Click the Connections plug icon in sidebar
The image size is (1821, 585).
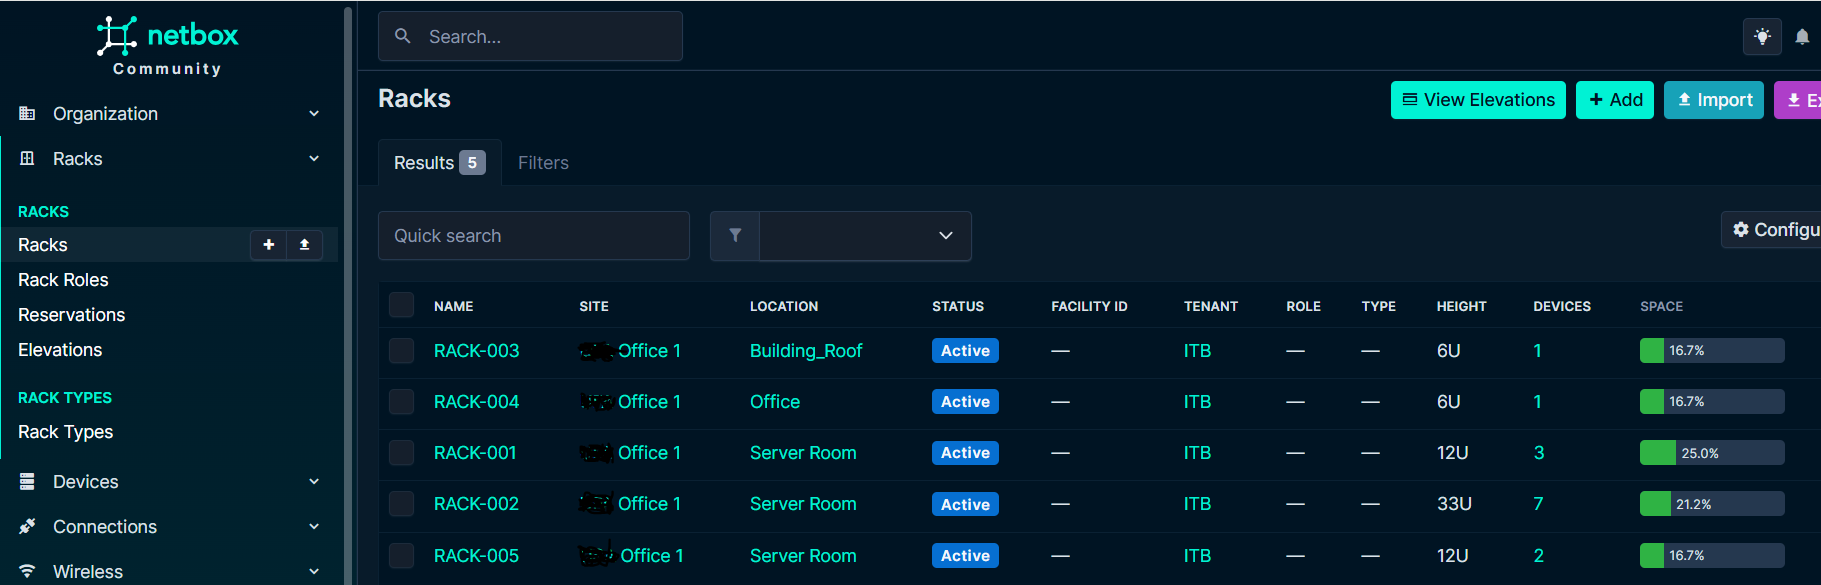(28, 527)
